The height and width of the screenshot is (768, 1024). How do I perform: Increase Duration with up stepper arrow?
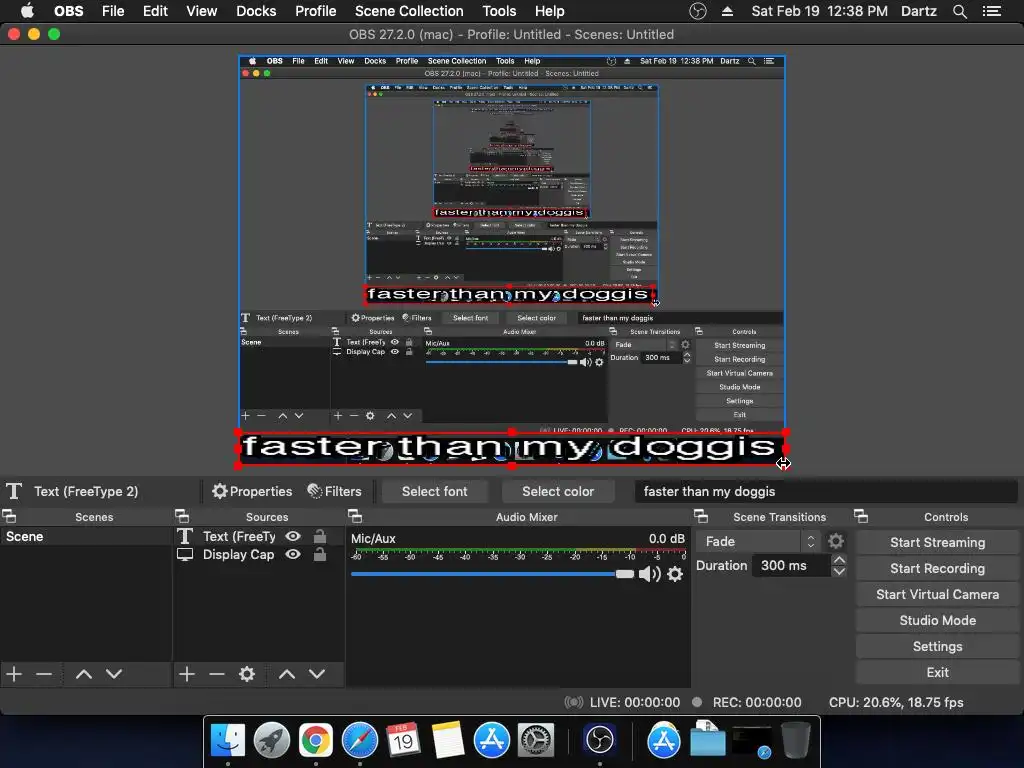tap(839, 560)
